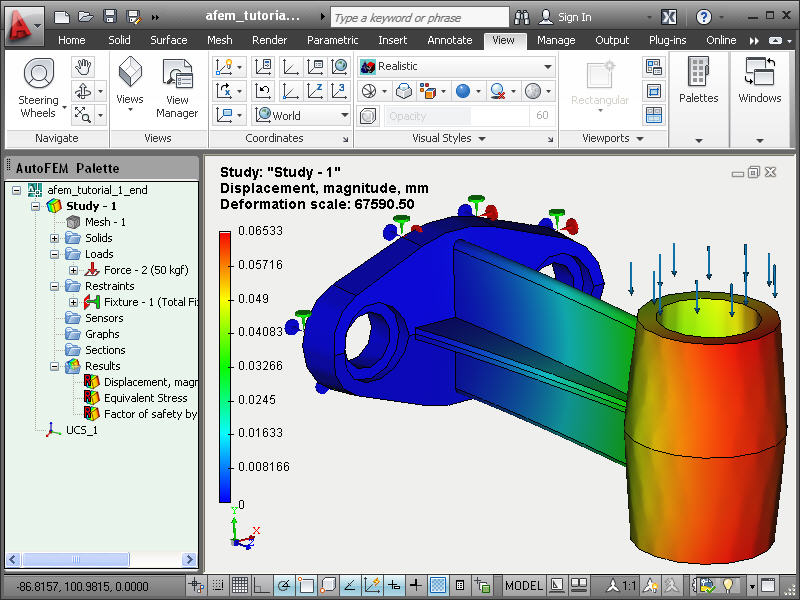The width and height of the screenshot is (800, 600).
Task: Open the Steering Wheels tool
Action: tap(39, 88)
